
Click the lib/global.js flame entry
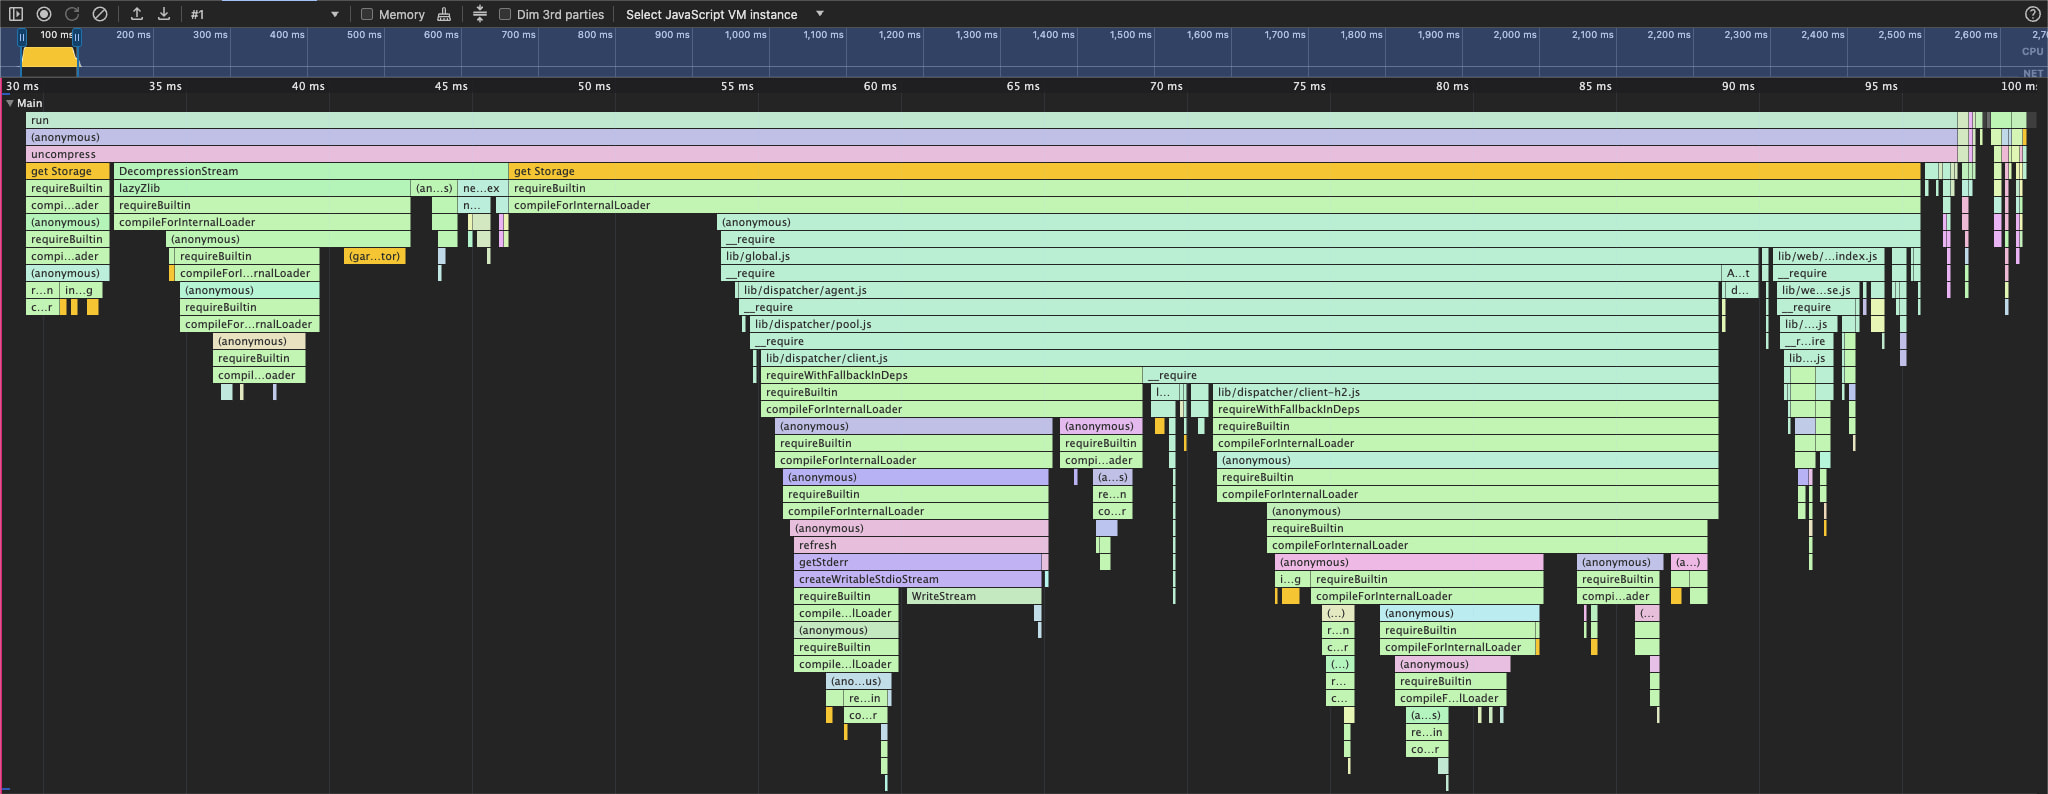click(x=1240, y=256)
